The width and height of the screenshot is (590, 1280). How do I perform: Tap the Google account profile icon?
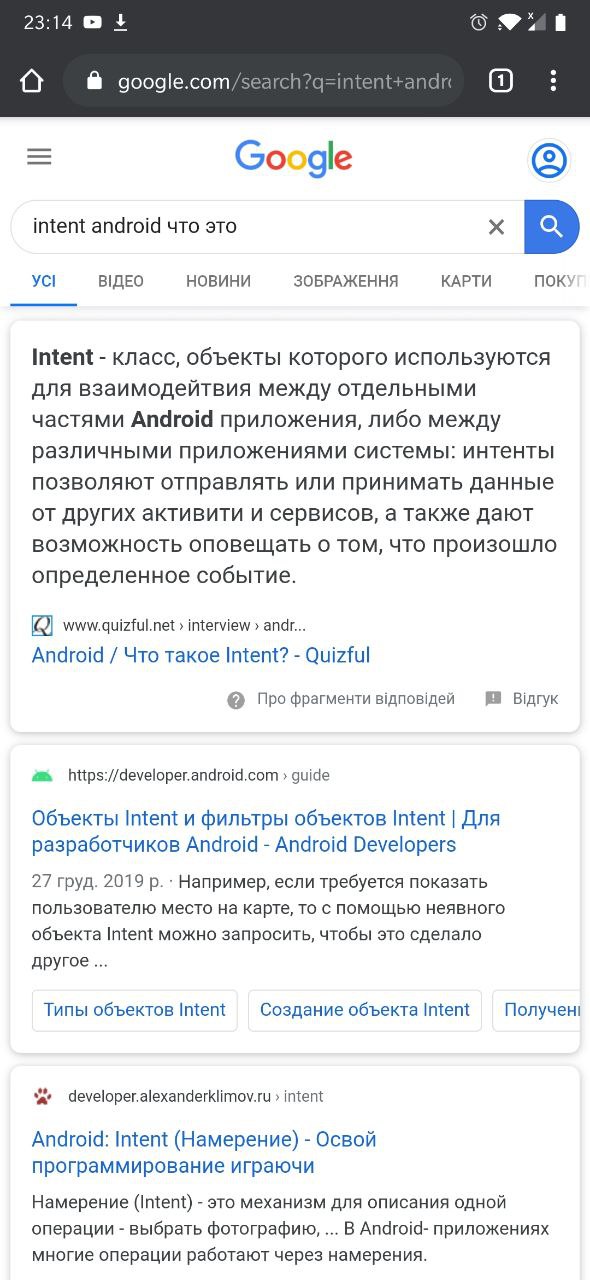point(549,160)
